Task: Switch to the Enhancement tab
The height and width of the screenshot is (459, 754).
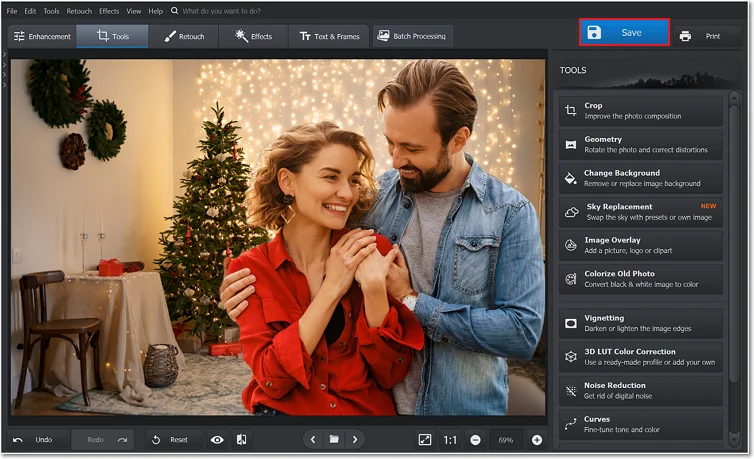Action: (x=42, y=36)
